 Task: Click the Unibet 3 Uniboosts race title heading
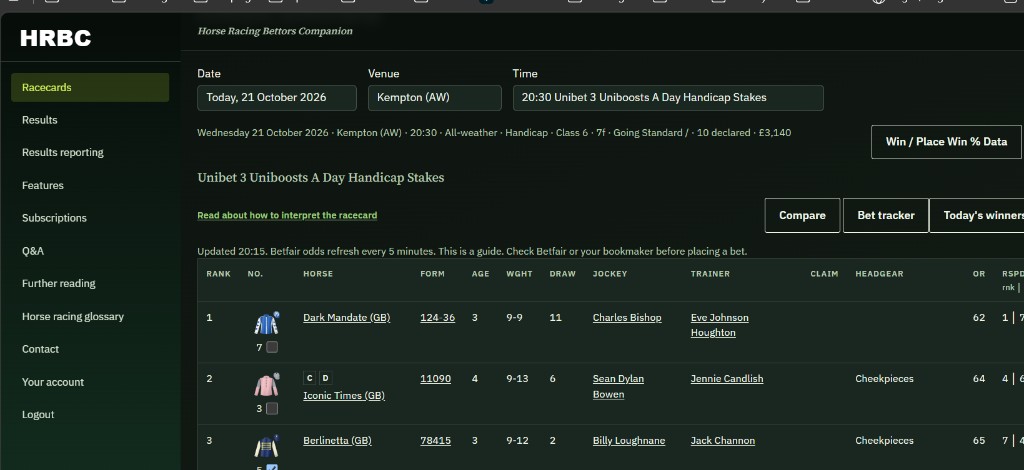click(x=321, y=178)
